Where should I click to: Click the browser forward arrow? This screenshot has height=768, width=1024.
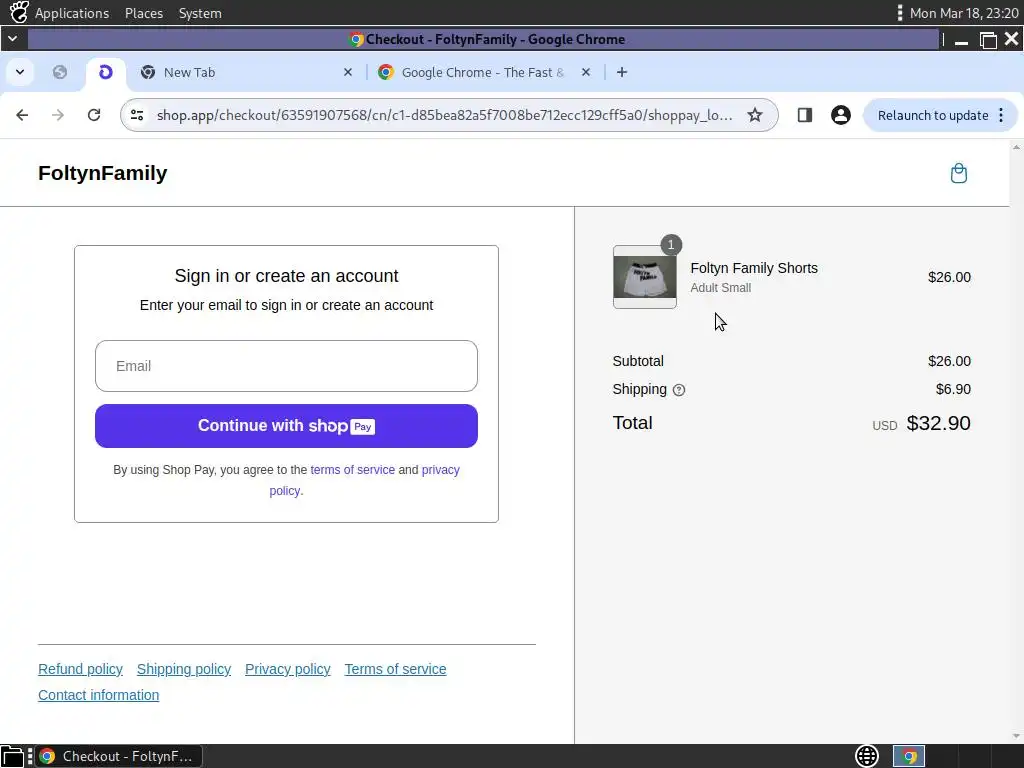click(x=58, y=115)
